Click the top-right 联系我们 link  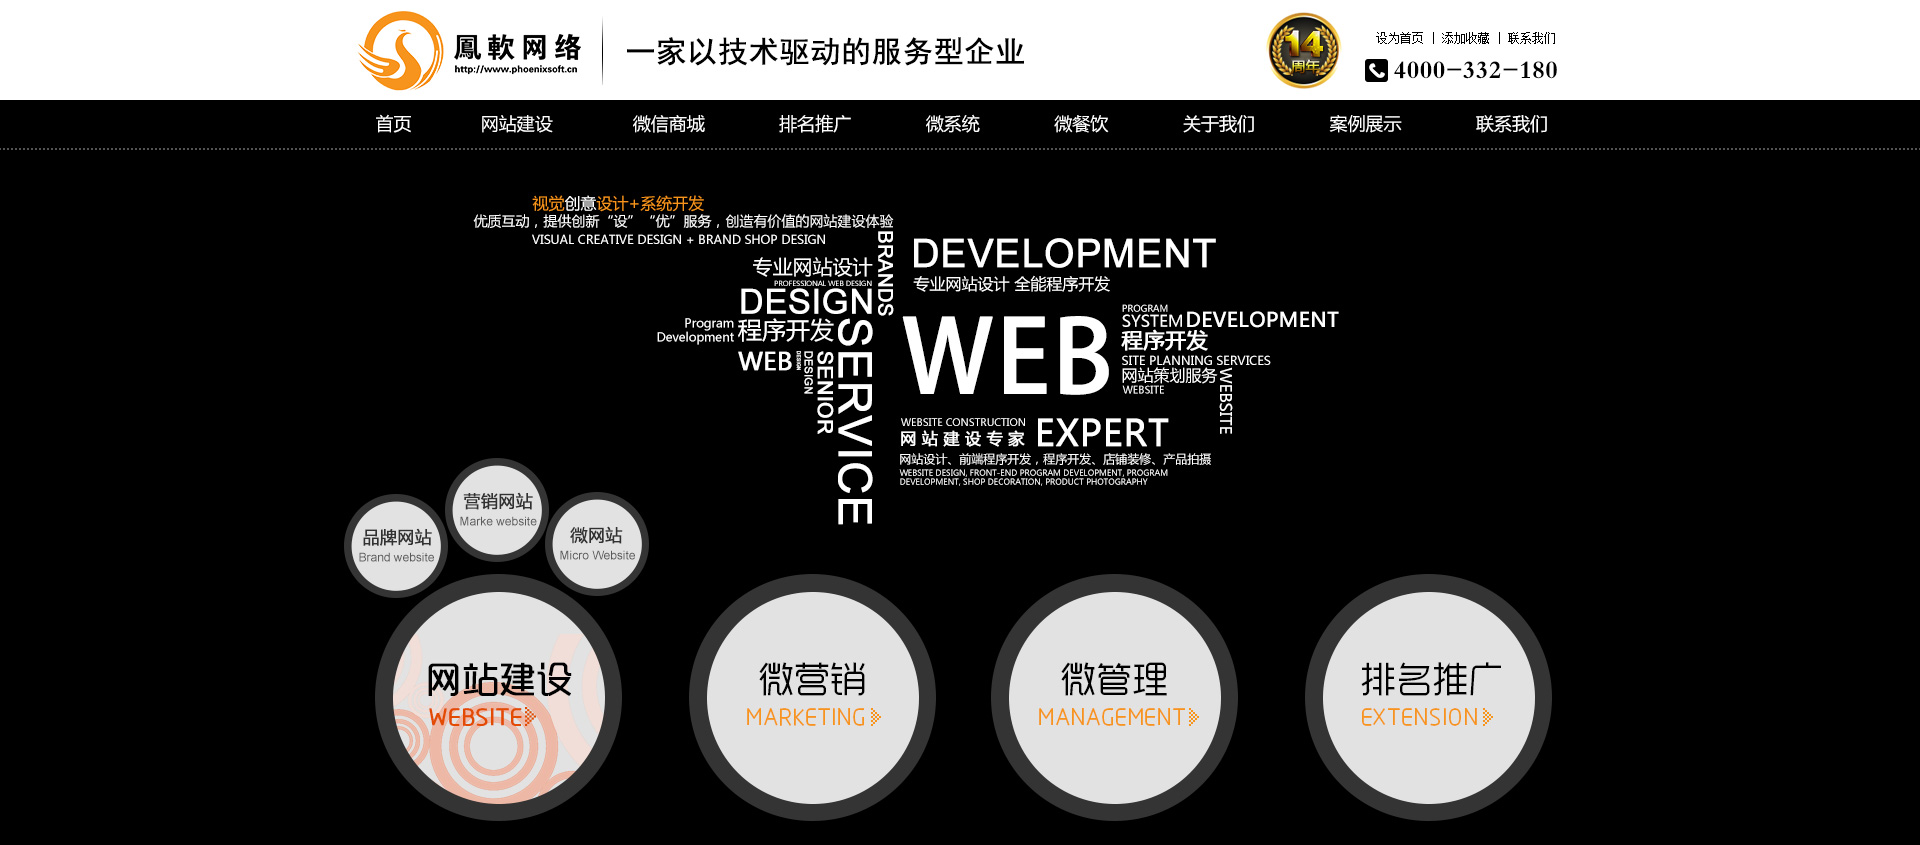tap(1531, 38)
